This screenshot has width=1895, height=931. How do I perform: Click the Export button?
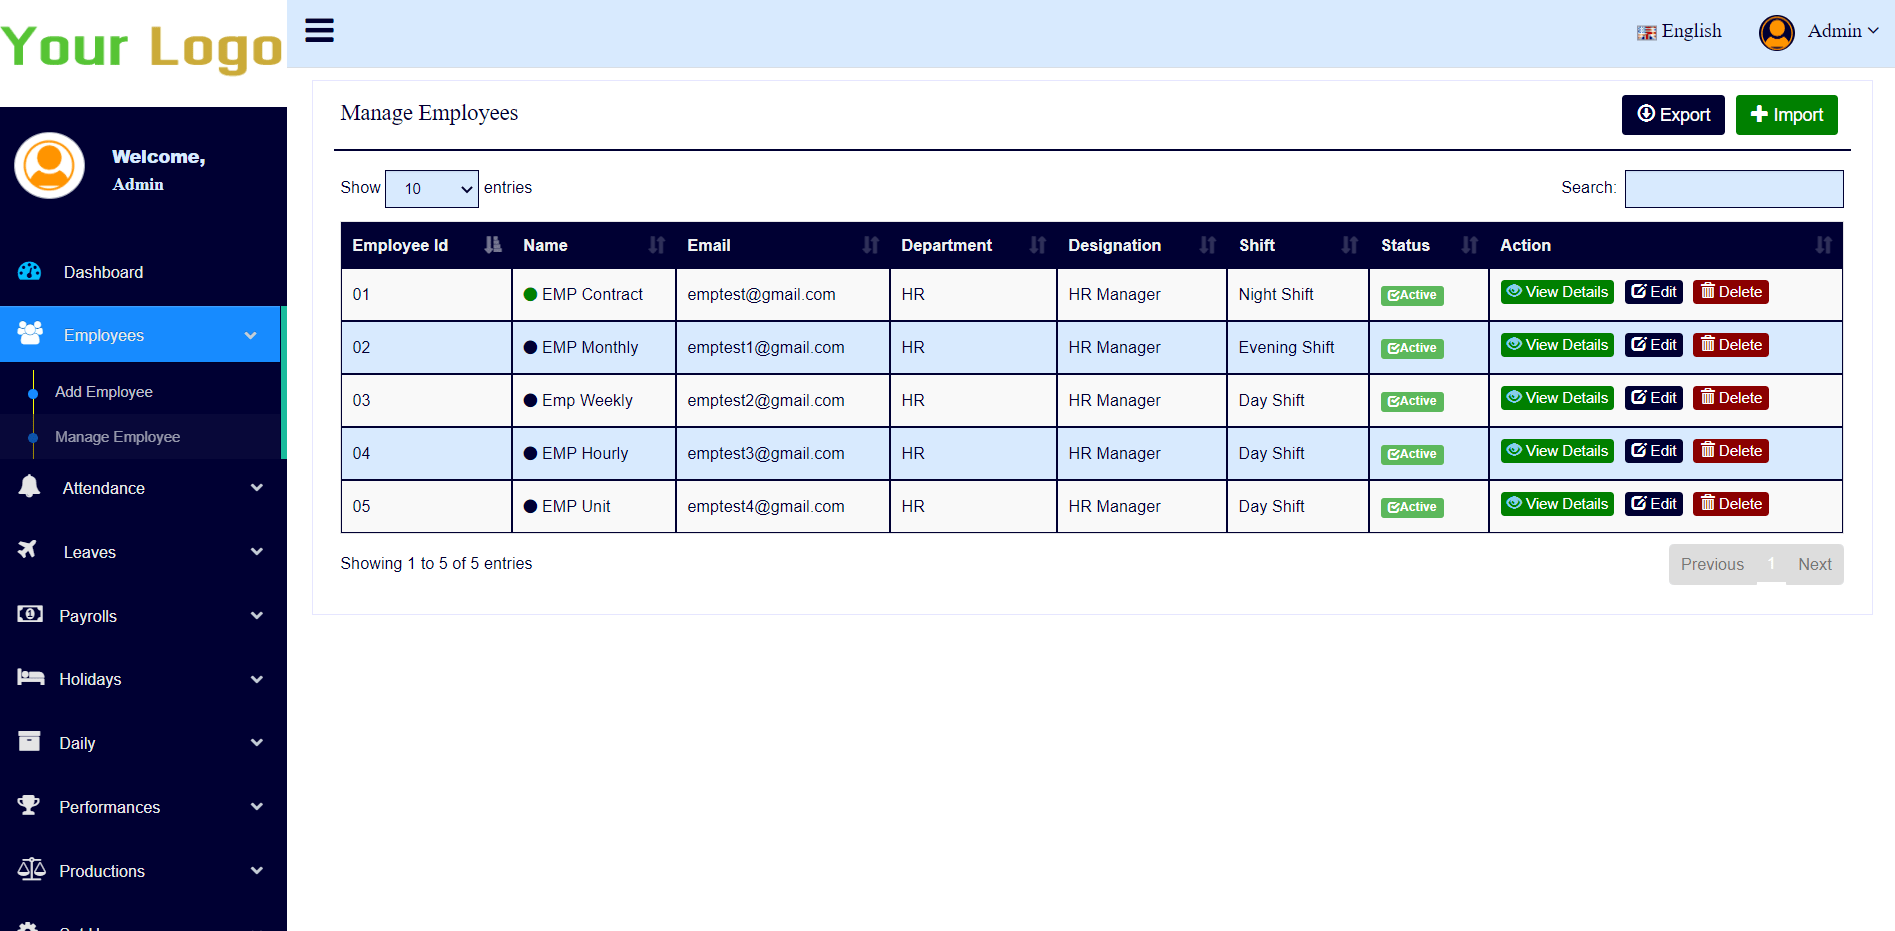(x=1672, y=114)
